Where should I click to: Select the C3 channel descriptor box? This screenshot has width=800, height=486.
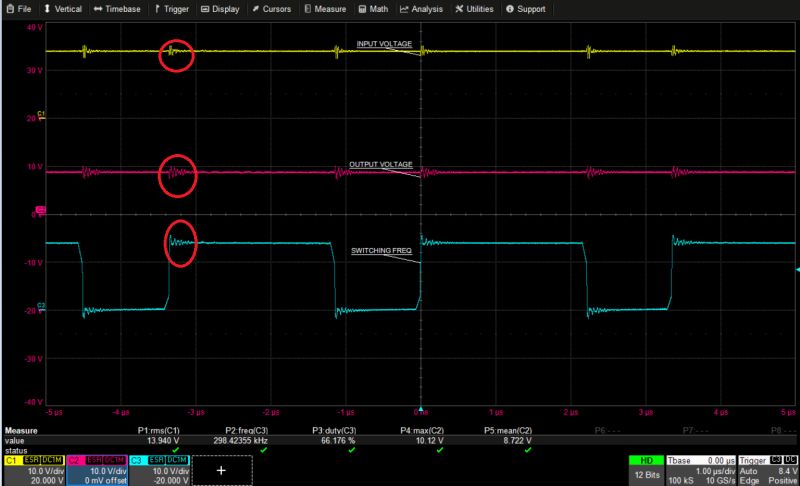tap(159, 470)
